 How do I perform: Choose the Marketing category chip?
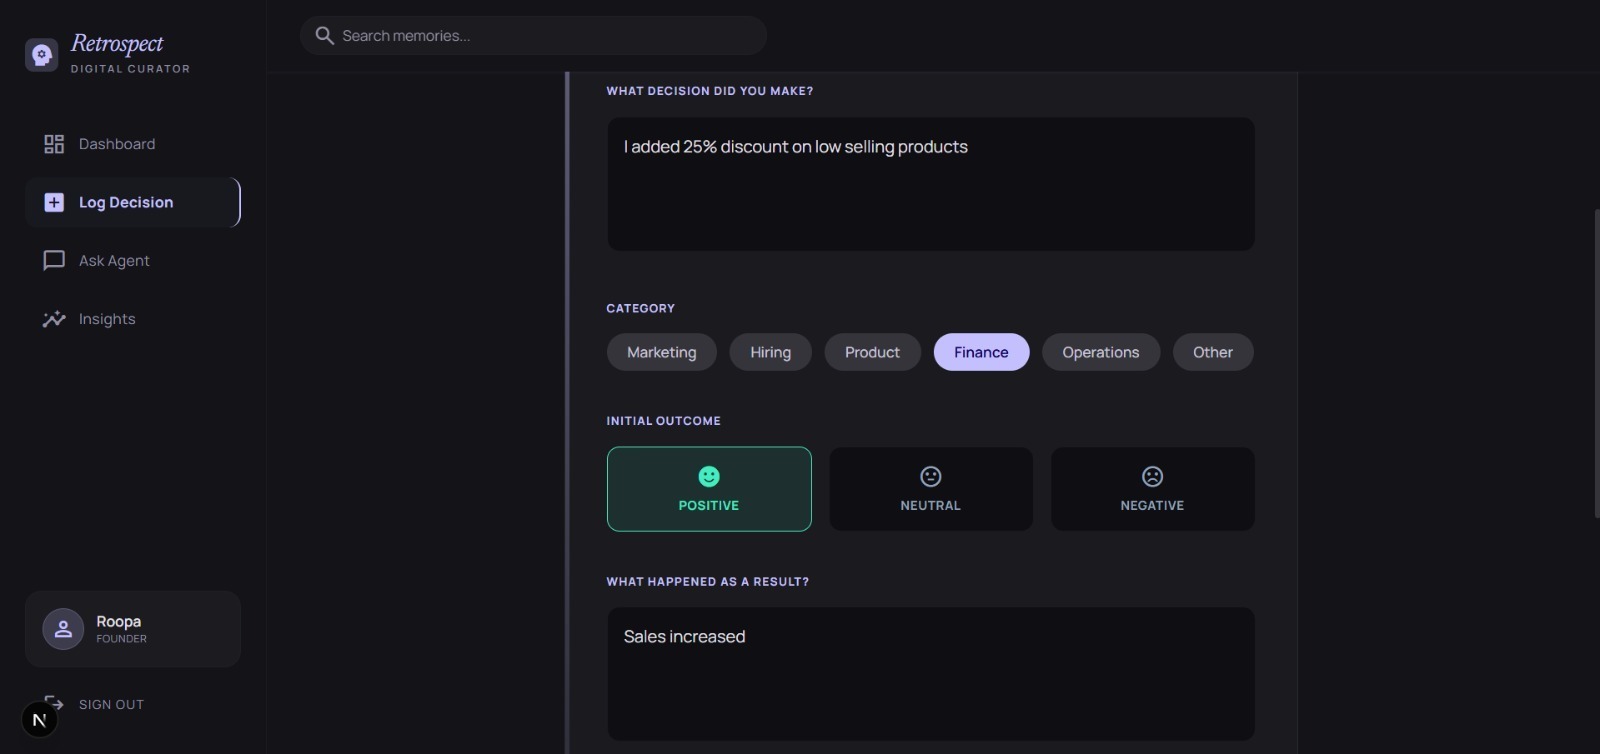661,352
